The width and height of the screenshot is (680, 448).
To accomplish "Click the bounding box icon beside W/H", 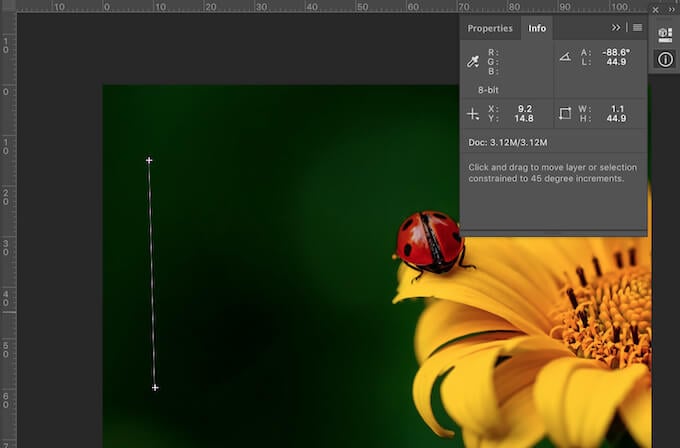I will pos(565,113).
